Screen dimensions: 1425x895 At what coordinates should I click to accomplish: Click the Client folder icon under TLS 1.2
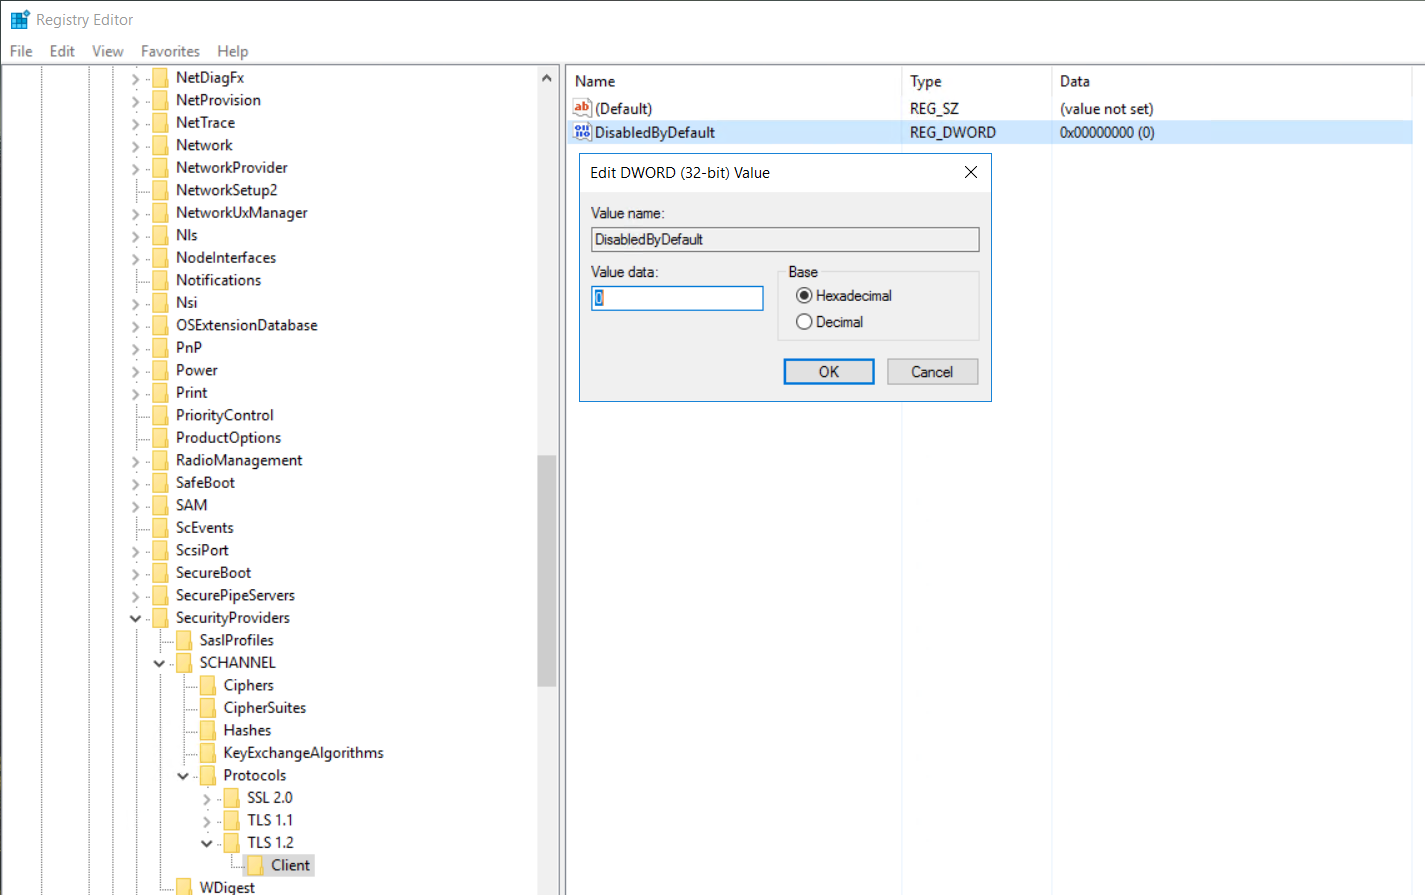[255, 865]
